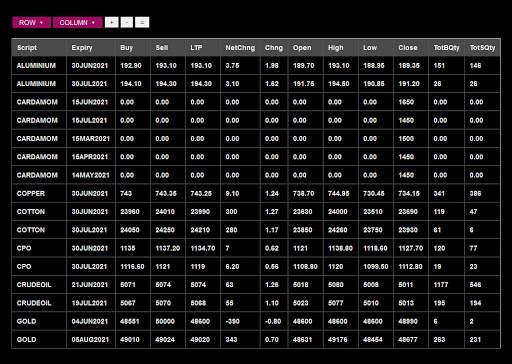Click the 15JUL2021 expiry cell

tap(89, 120)
